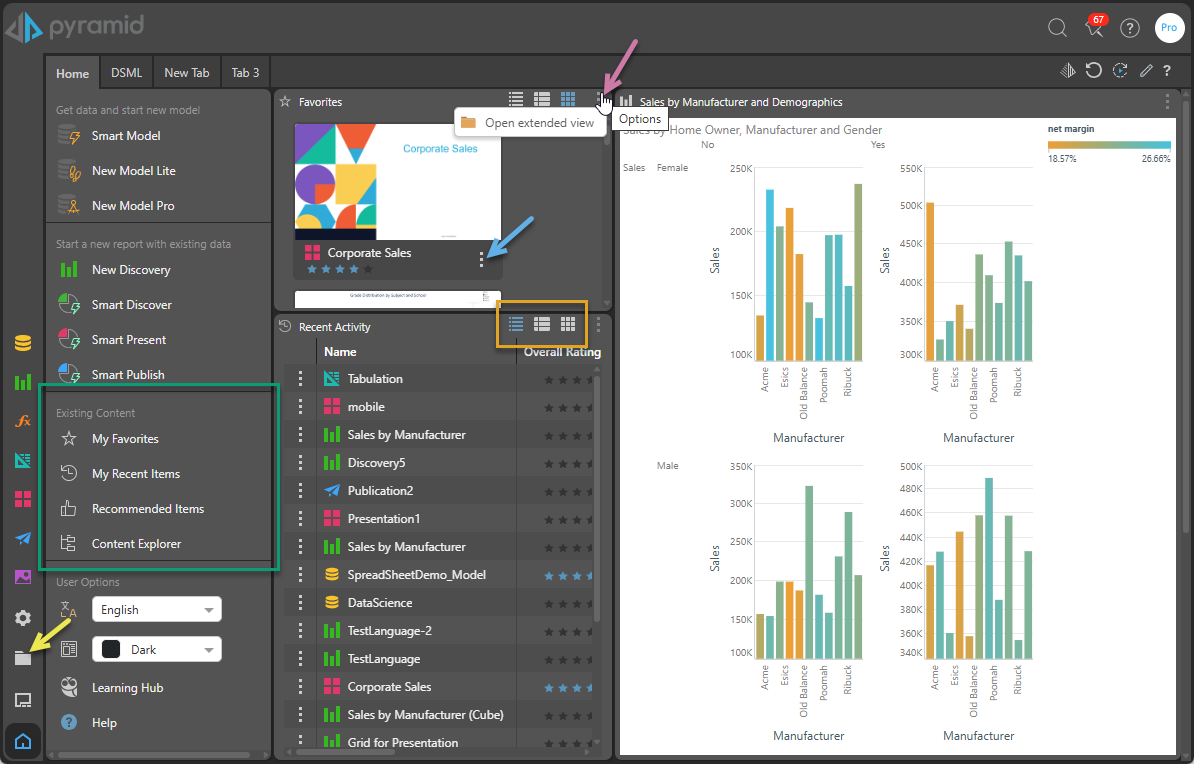1194x764 pixels.
Task: Switch Favorites panel to detailed list view
Action: [542, 99]
